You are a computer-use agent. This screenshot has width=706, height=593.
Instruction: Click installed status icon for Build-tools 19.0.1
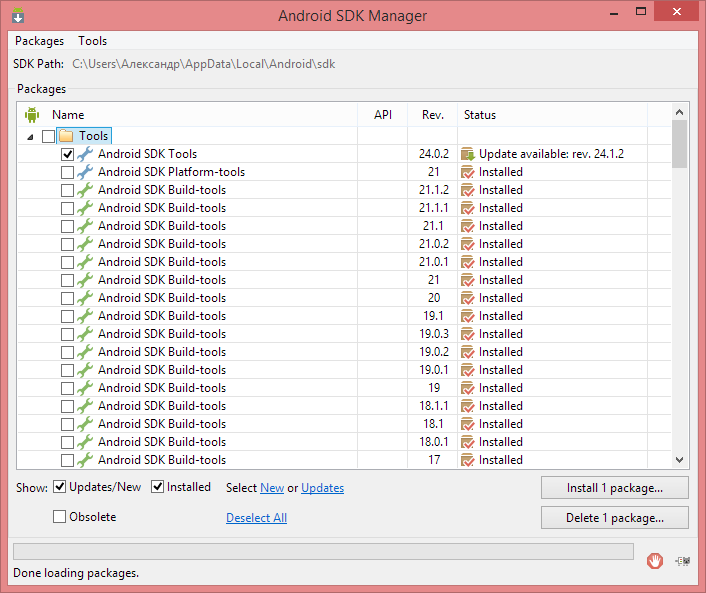pos(468,370)
